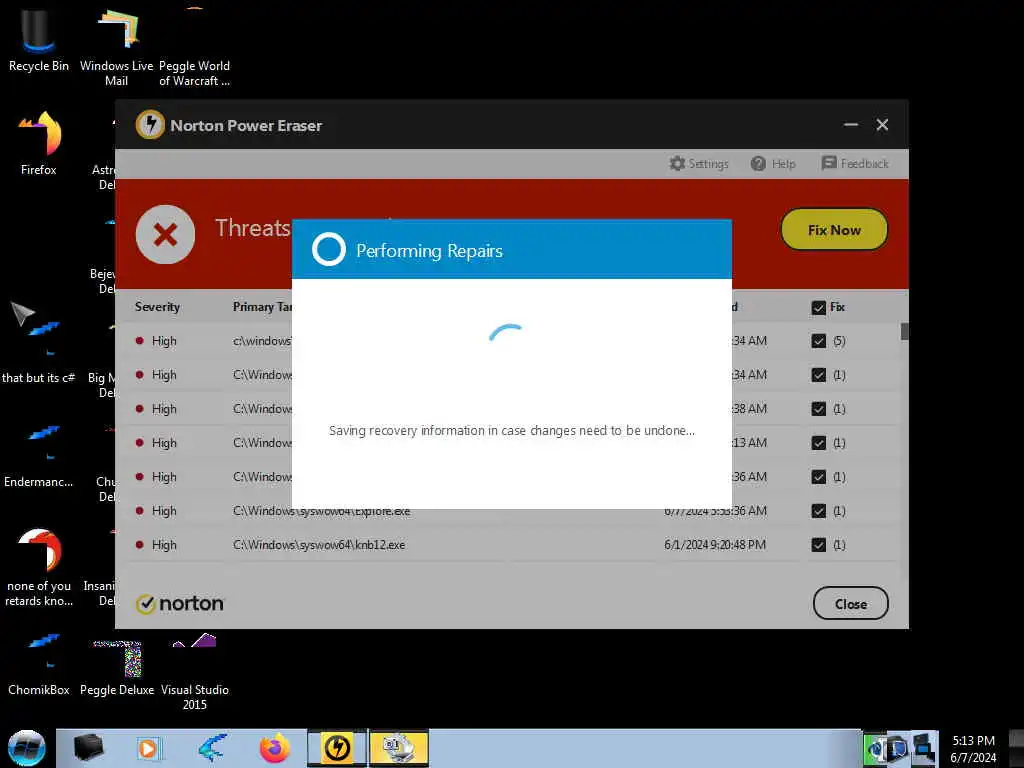This screenshot has height=768, width=1024.
Task: Click the norton checkmark logo
Action: [145, 604]
